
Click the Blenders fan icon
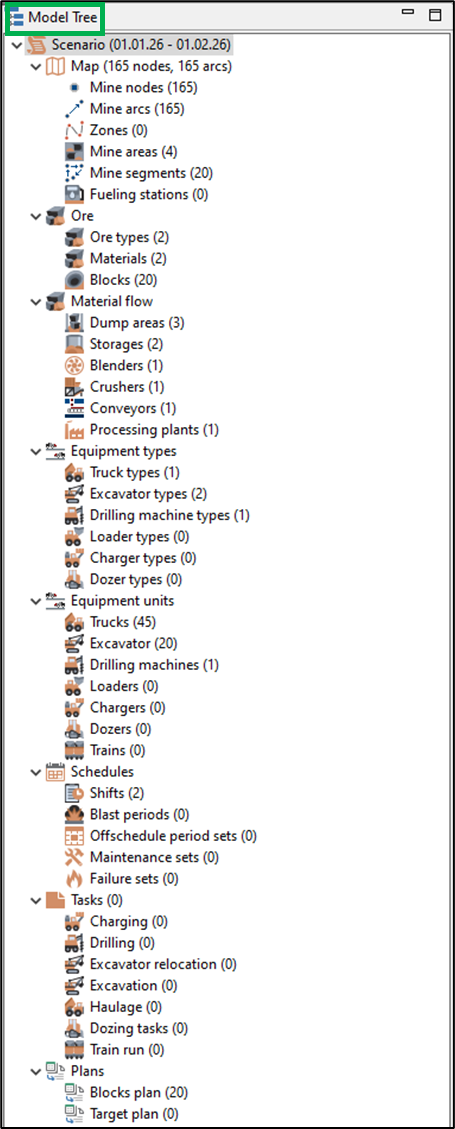pos(74,366)
